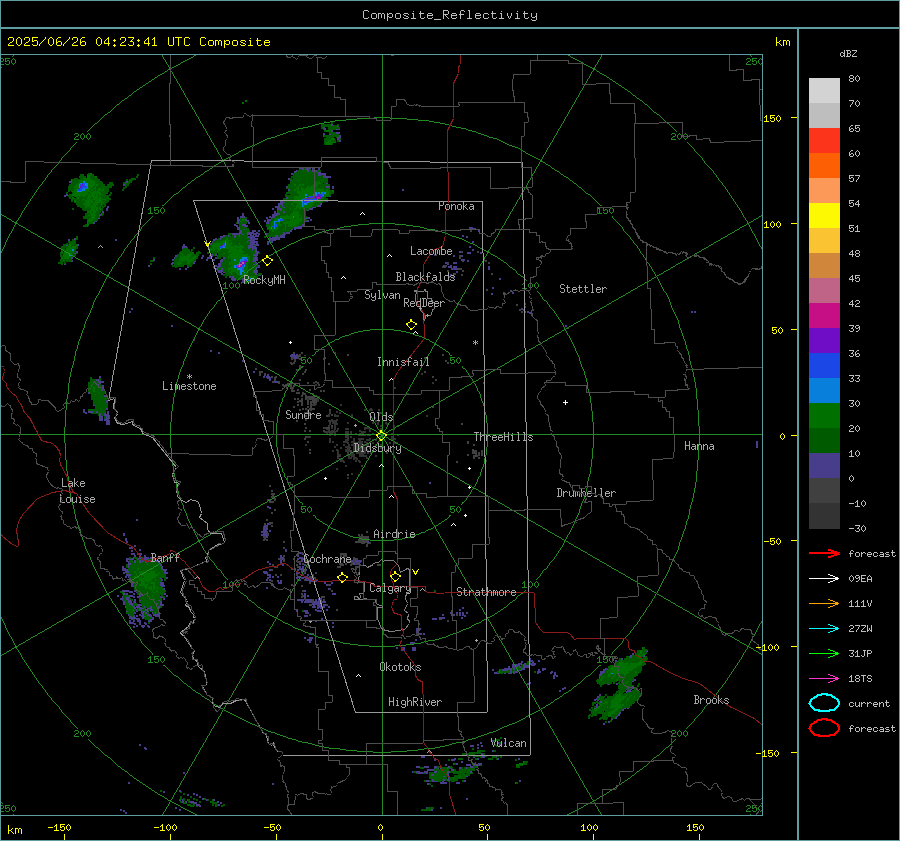Click the HighRiver label

(415, 702)
